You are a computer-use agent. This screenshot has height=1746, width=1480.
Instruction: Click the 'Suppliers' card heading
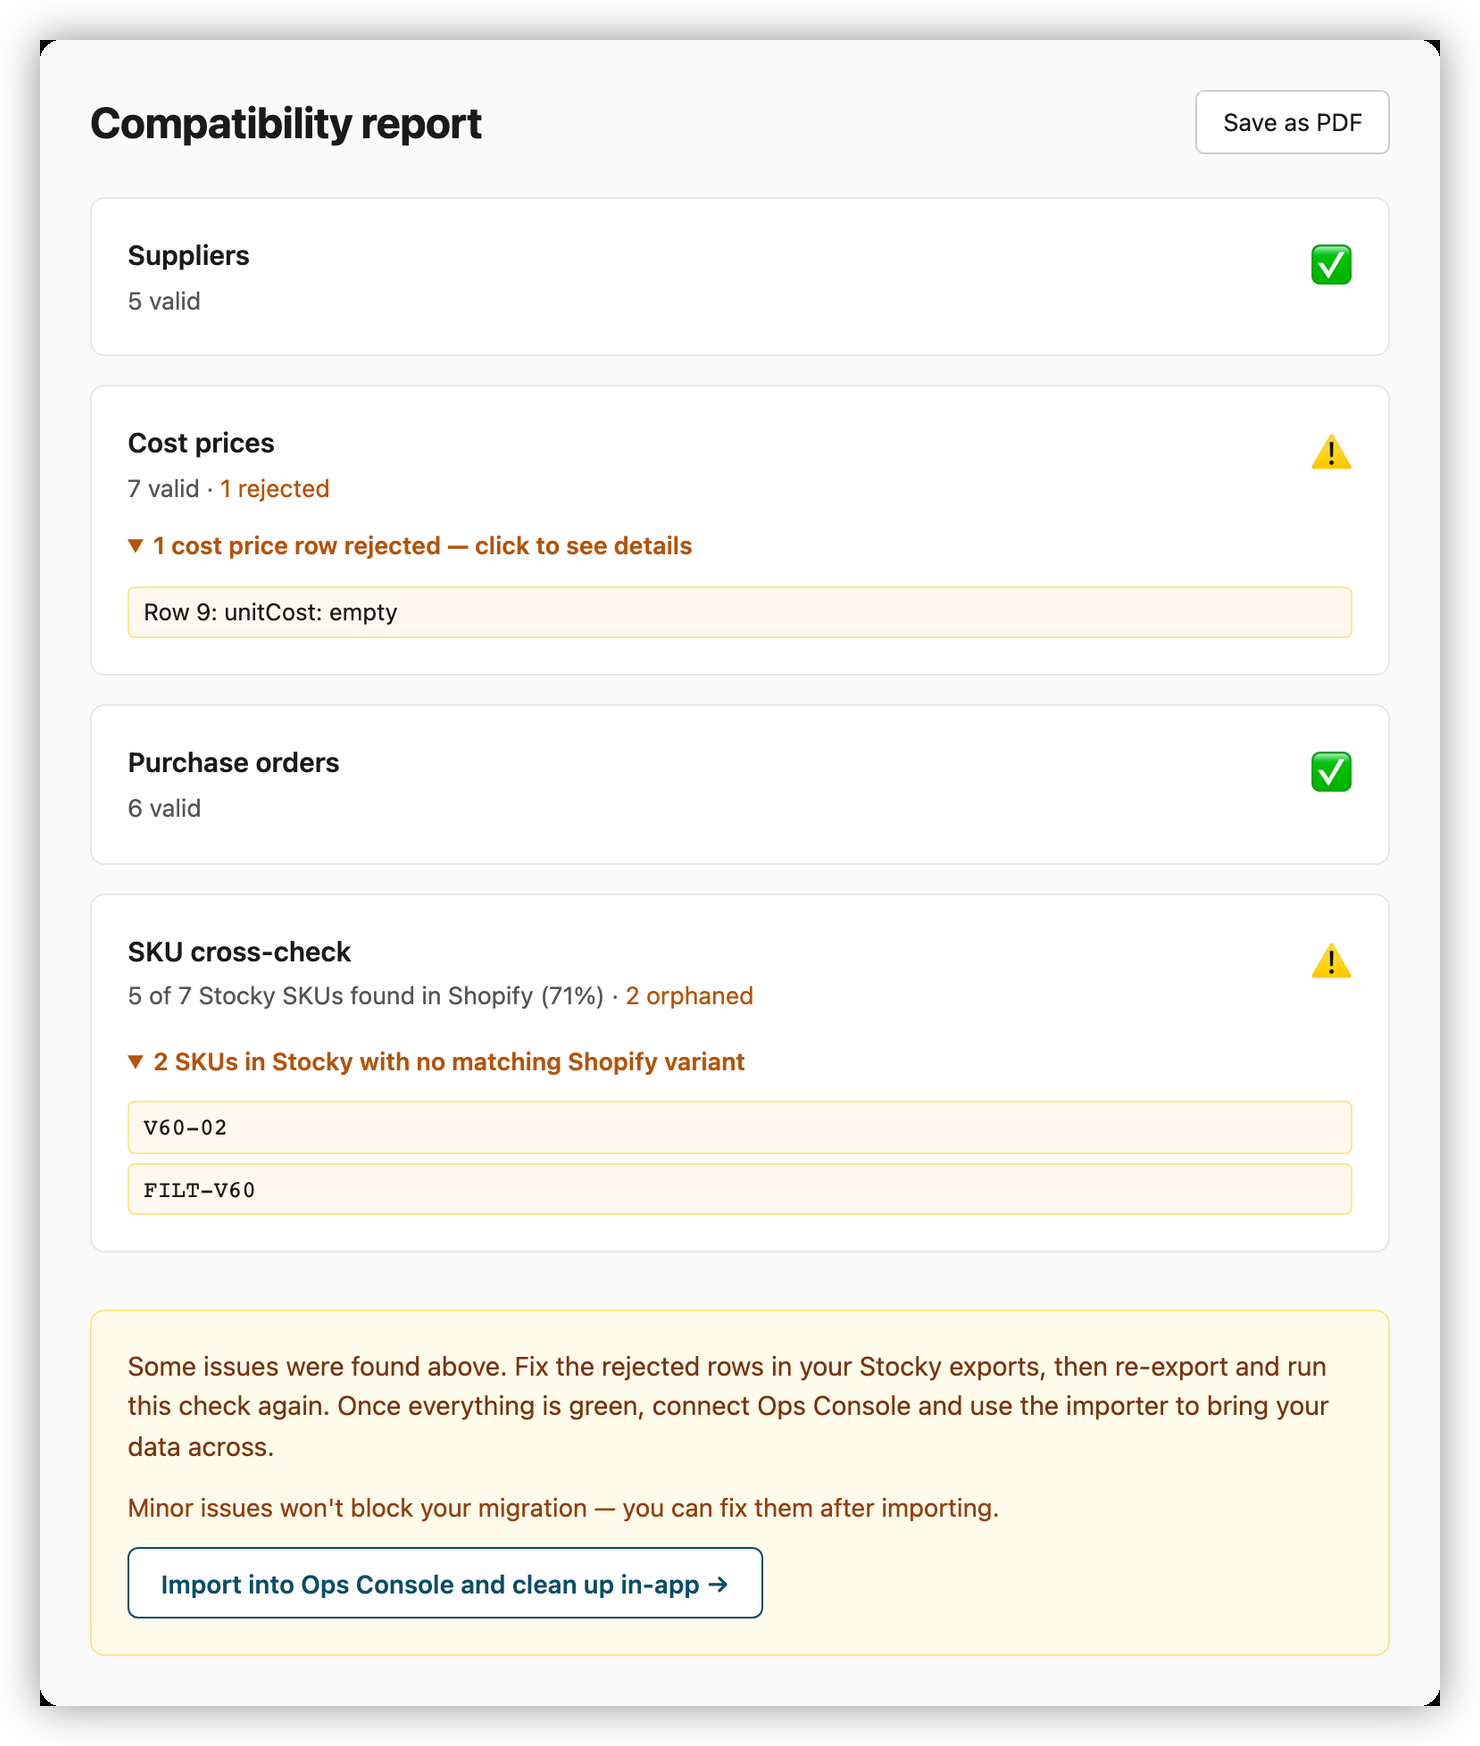coord(189,256)
